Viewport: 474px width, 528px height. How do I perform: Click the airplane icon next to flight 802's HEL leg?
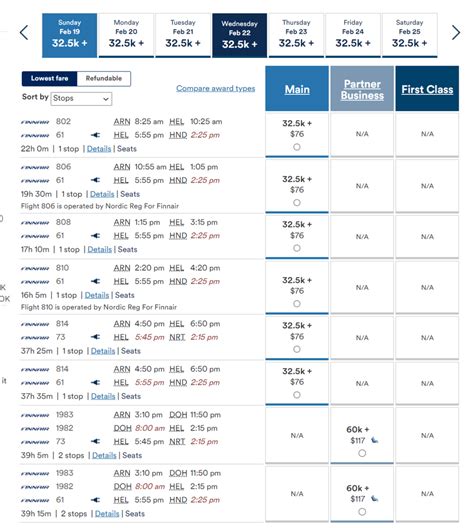tap(96, 135)
